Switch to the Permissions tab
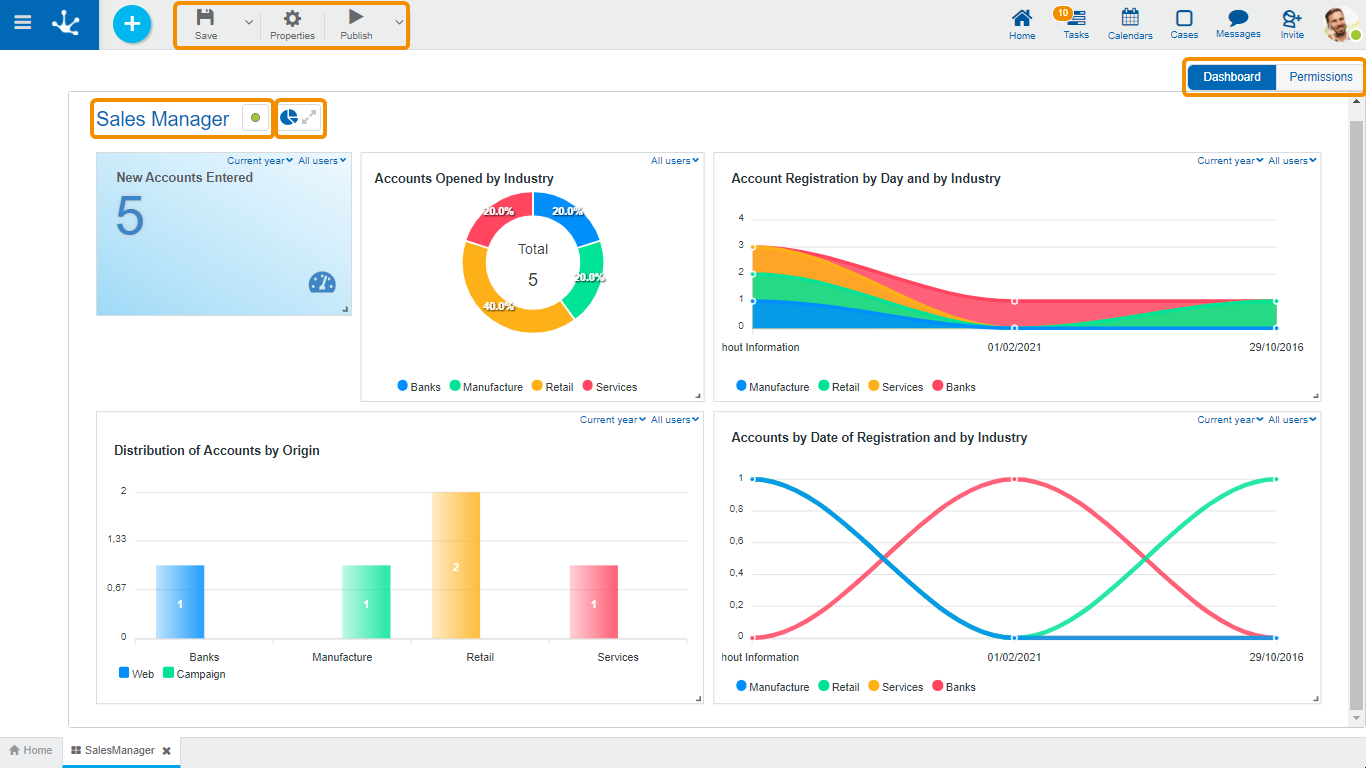 1320,77
